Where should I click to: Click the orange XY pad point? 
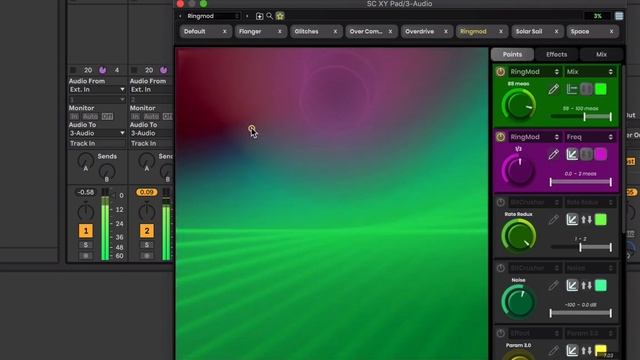(x=251, y=129)
